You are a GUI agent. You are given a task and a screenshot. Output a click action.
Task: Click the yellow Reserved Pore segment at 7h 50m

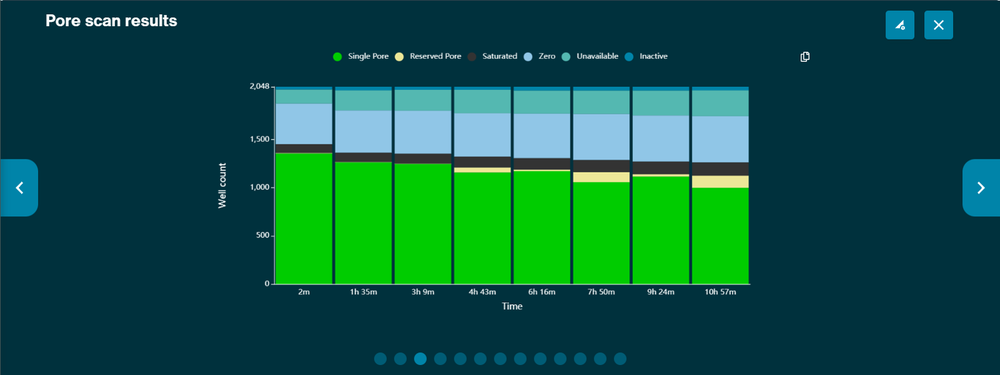coord(601,177)
